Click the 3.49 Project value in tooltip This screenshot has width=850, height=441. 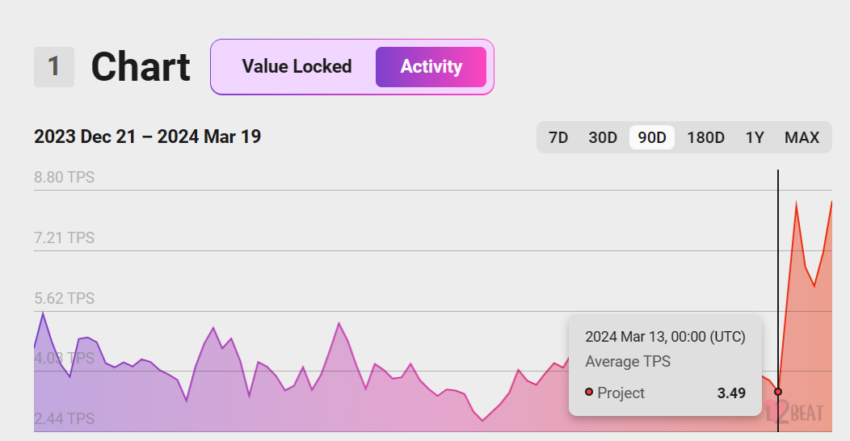[x=731, y=393]
